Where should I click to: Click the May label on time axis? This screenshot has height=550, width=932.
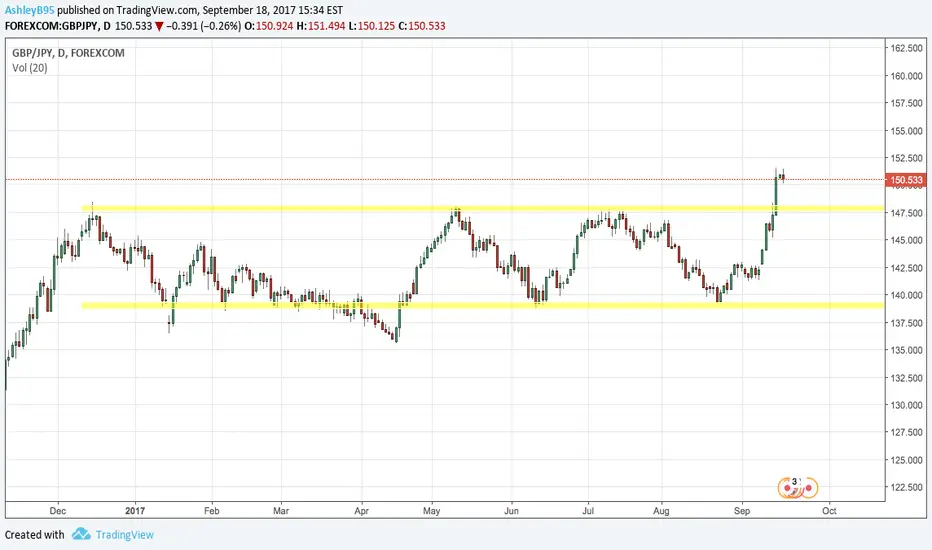point(432,511)
